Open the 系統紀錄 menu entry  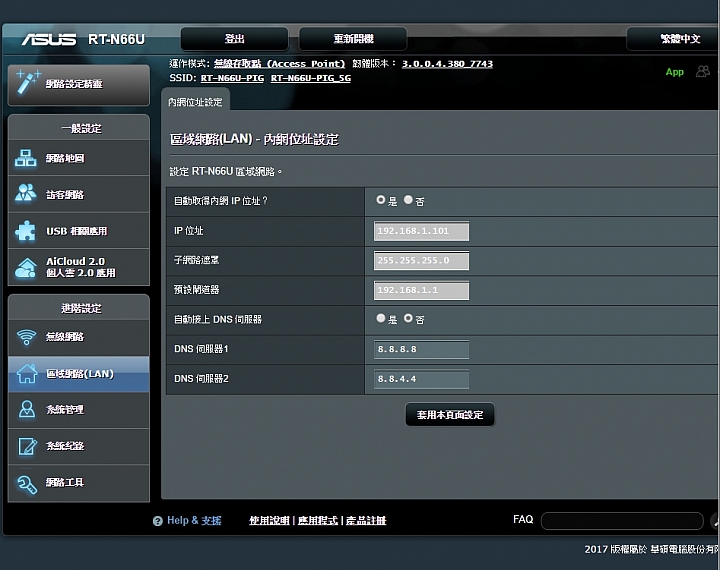[x=79, y=446]
